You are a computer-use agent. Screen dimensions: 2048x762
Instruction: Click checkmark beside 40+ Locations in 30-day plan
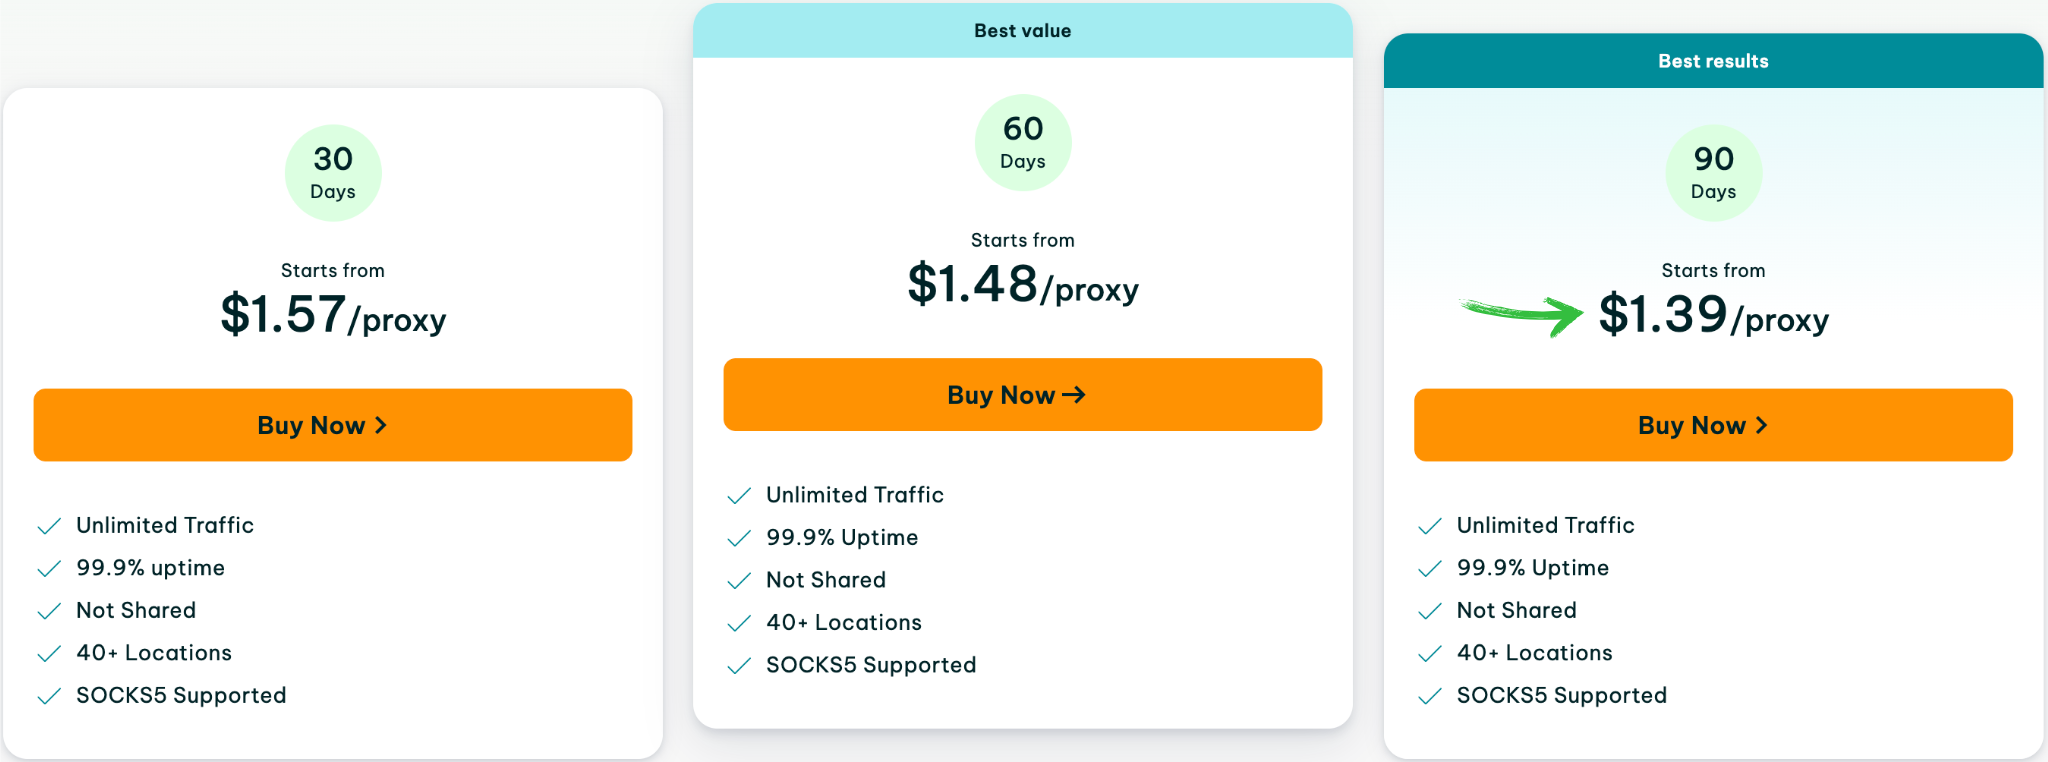pos(49,654)
